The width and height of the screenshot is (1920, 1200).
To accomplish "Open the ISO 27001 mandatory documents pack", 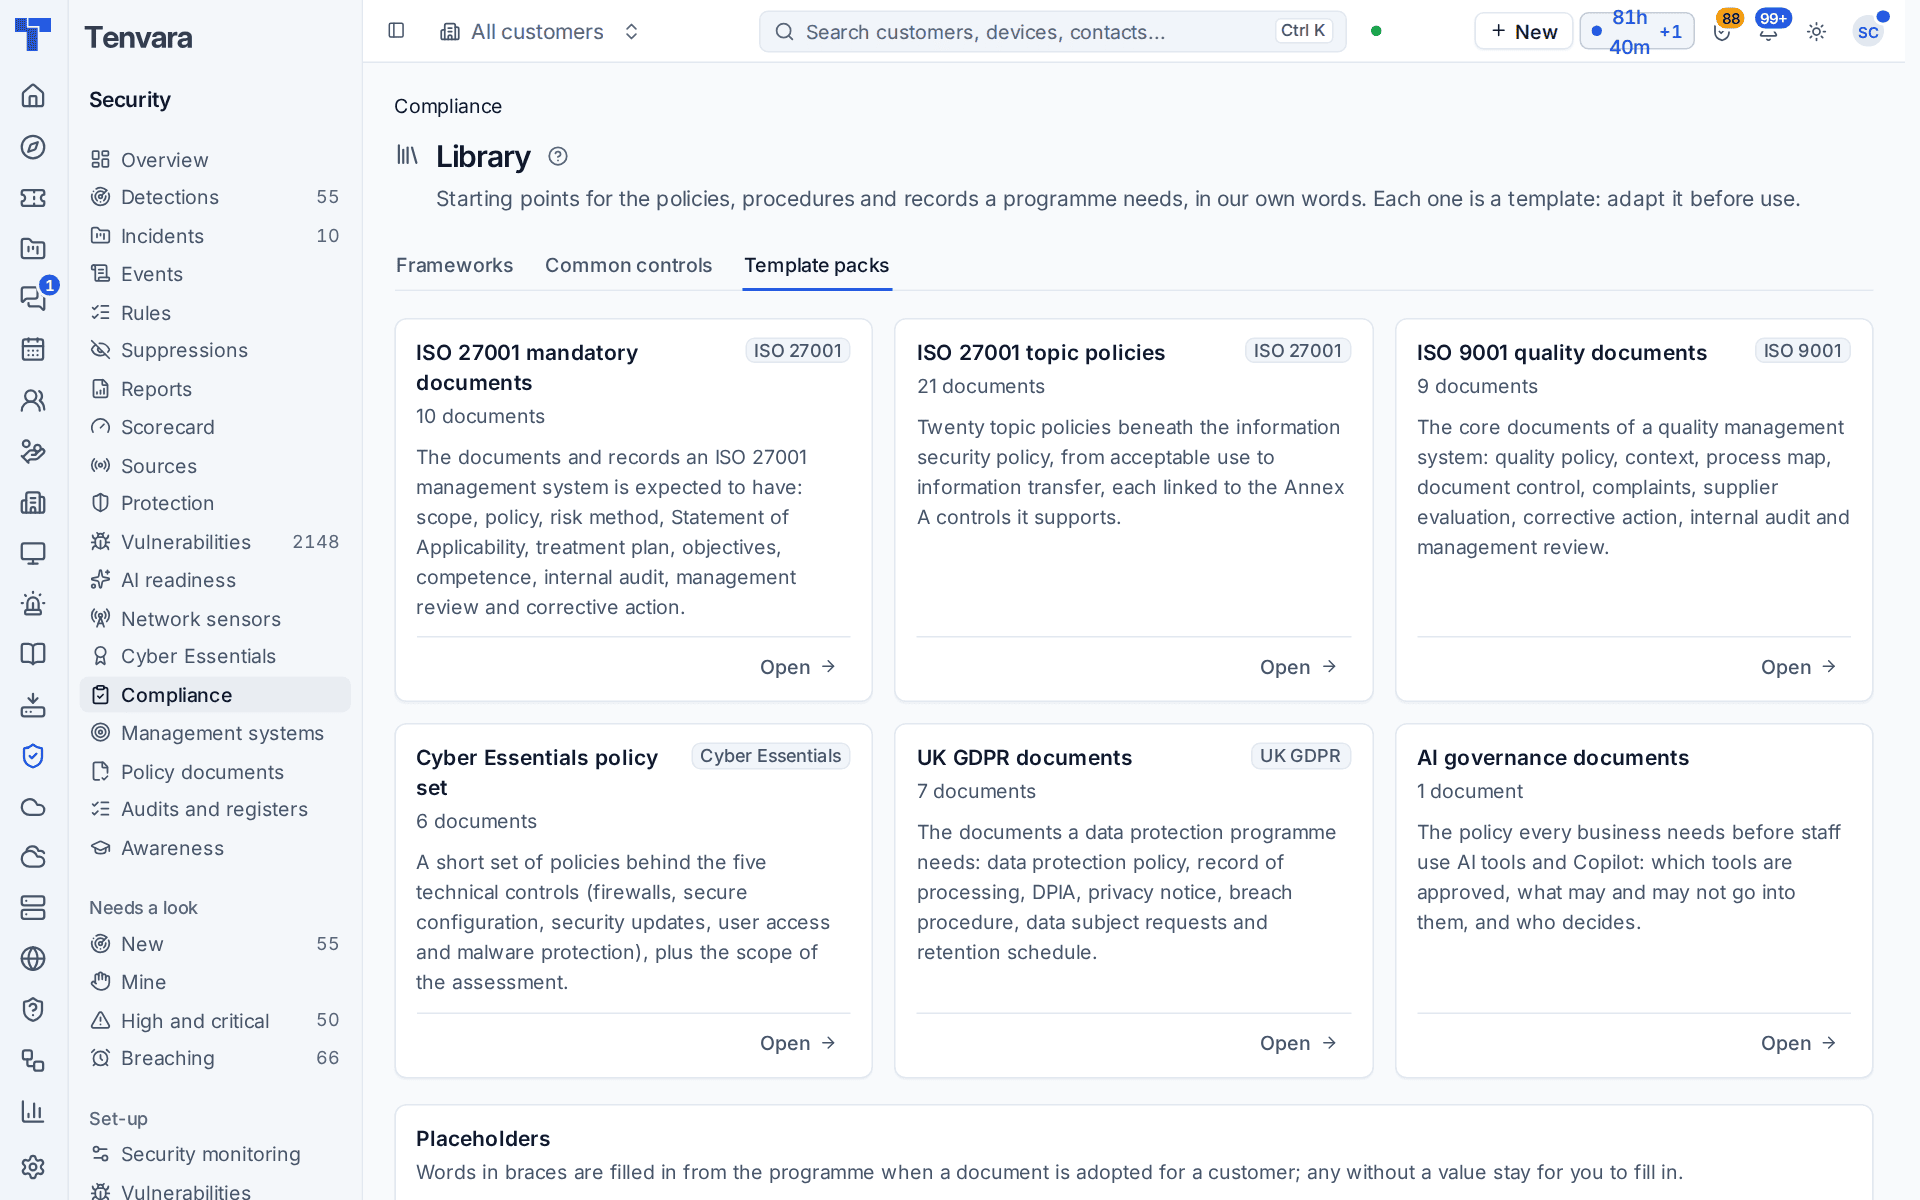I will pyautogui.click(x=798, y=667).
